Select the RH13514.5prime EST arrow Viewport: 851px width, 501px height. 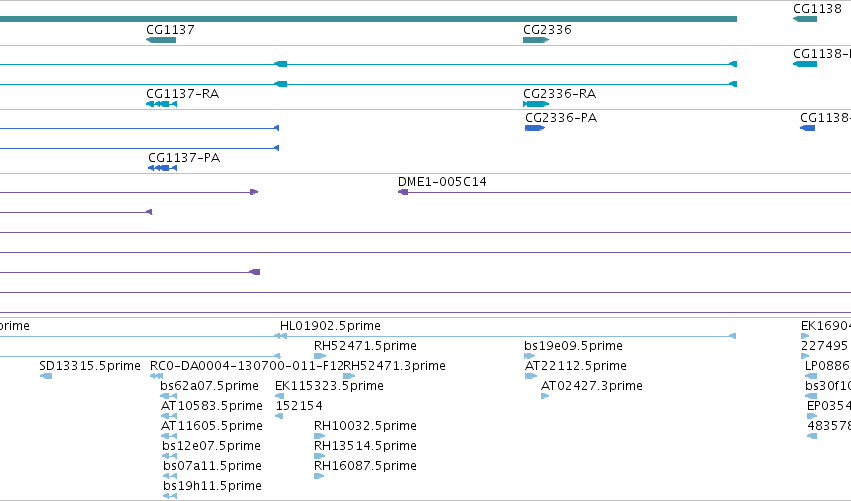pos(320,456)
